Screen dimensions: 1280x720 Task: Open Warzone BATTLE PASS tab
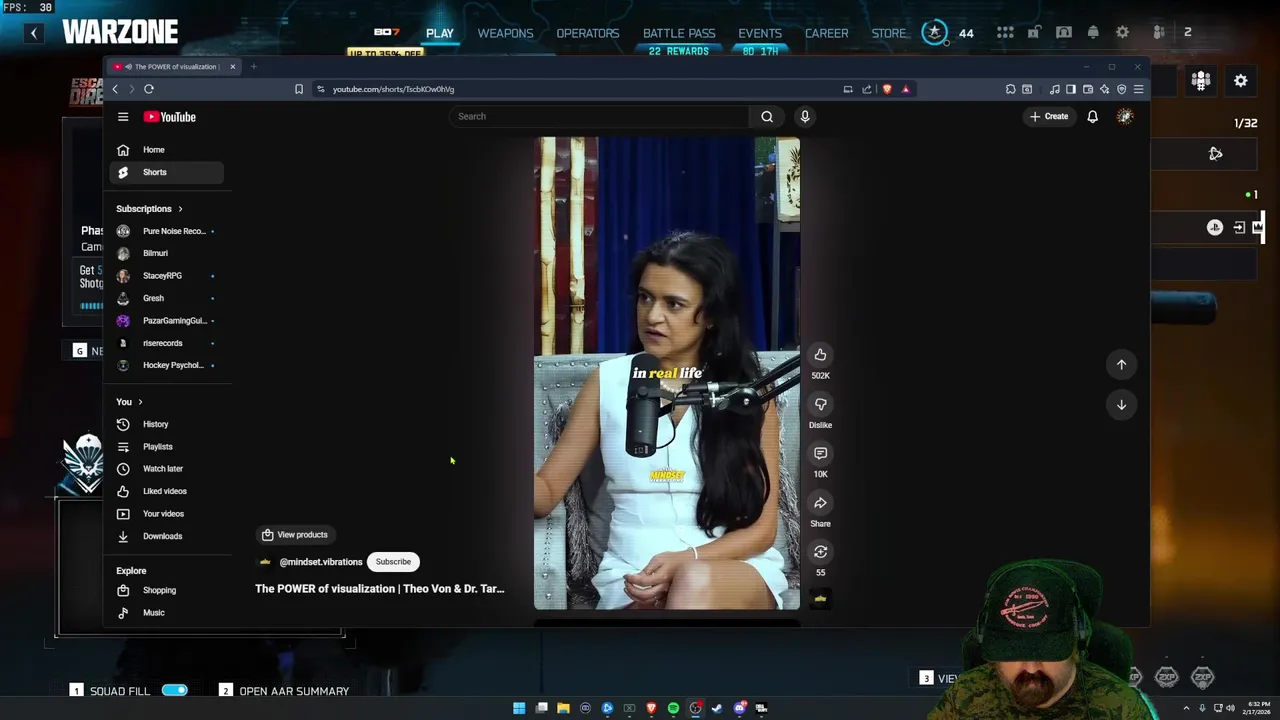(x=679, y=33)
